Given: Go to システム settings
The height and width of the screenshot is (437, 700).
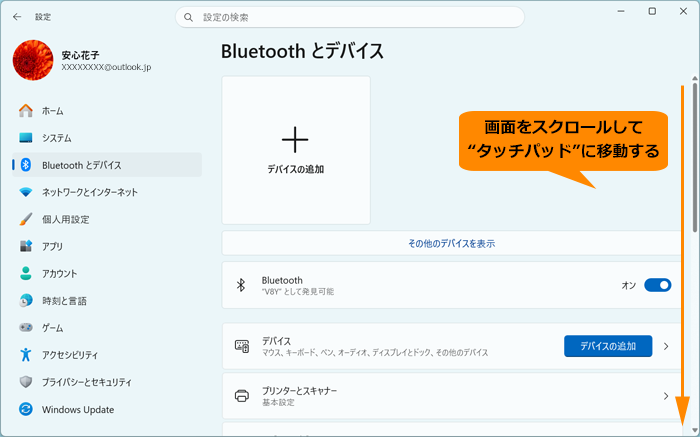Looking at the screenshot, I should click(107, 138).
